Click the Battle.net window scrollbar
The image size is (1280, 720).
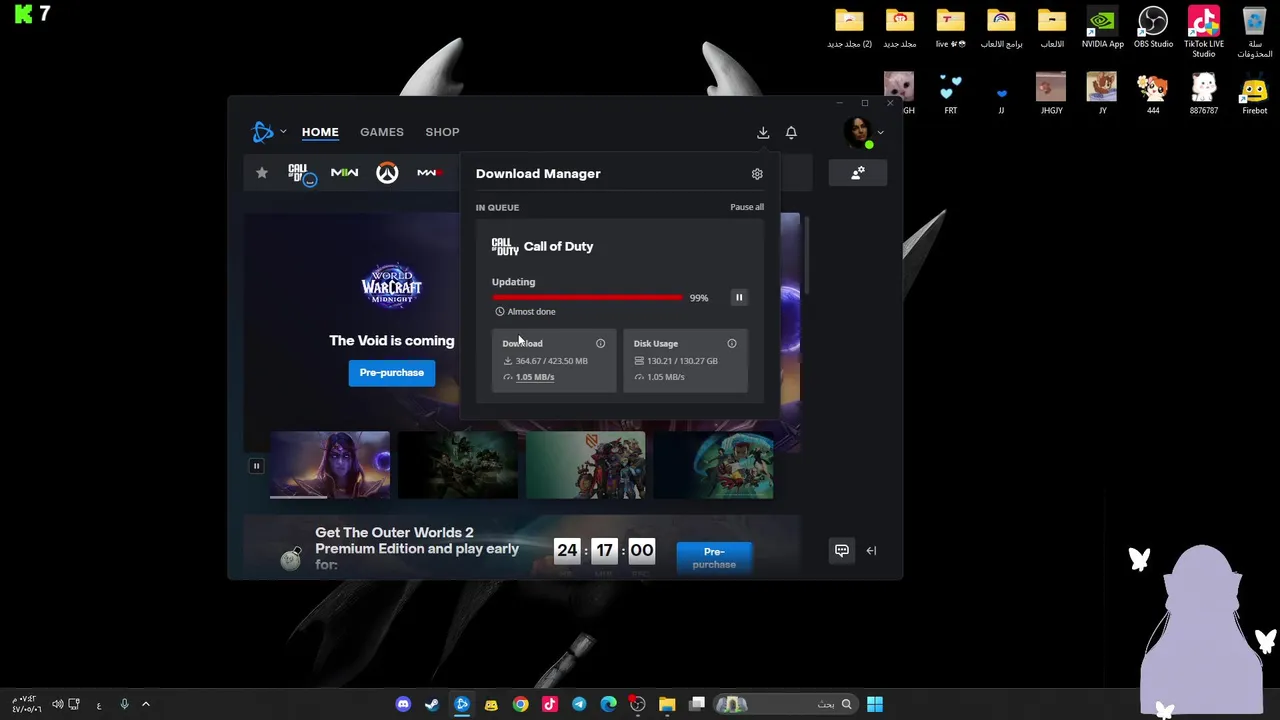pos(806,255)
